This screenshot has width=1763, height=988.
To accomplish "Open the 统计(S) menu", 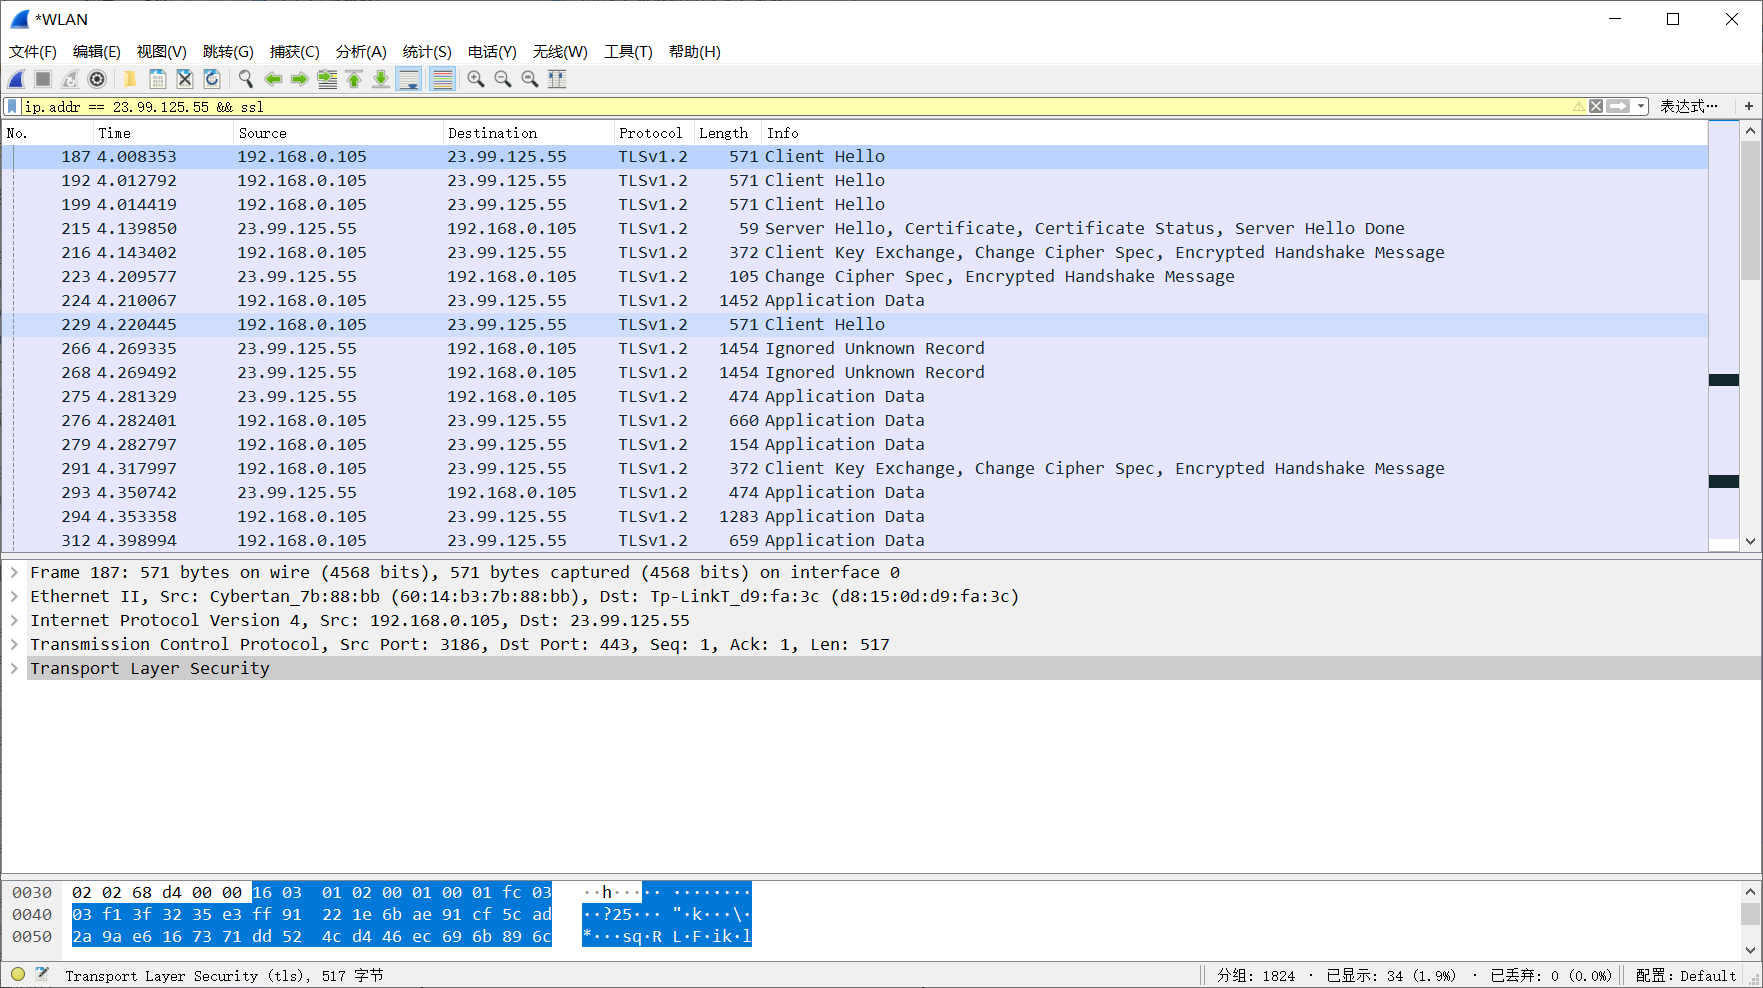I will click(427, 52).
